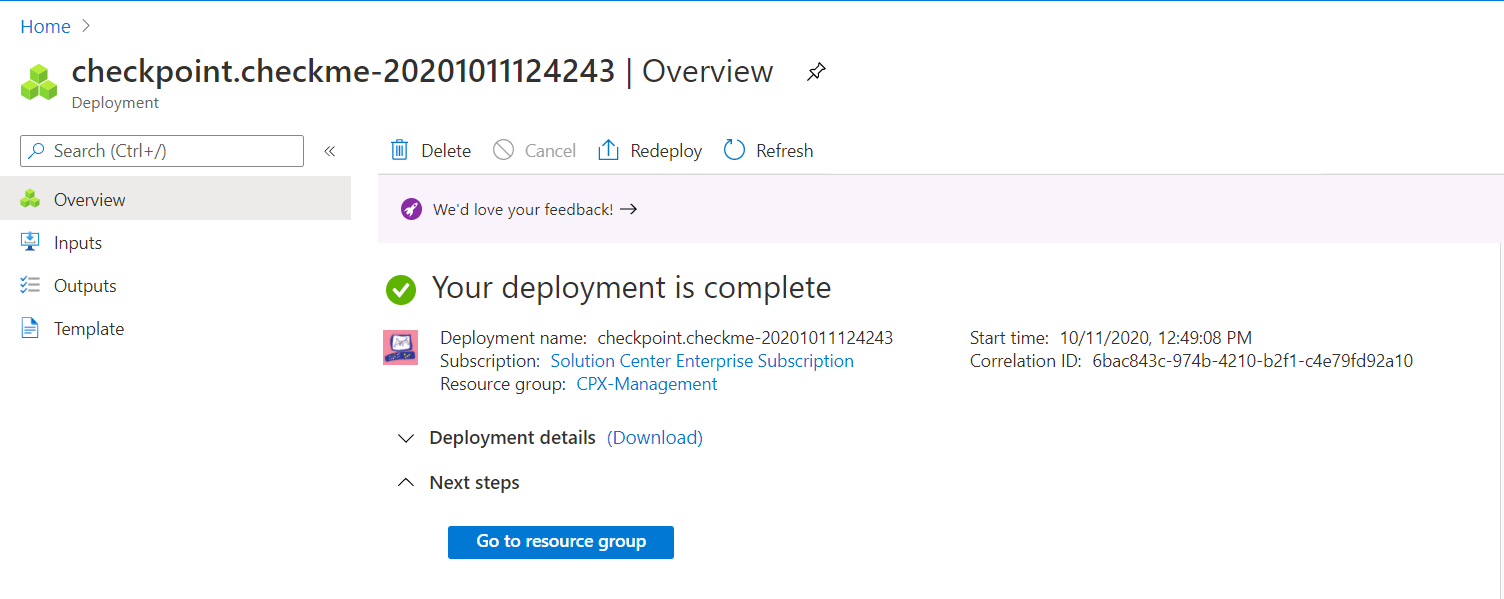Click the feedback arrow icon
The width and height of the screenshot is (1504, 599).
coord(629,209)
